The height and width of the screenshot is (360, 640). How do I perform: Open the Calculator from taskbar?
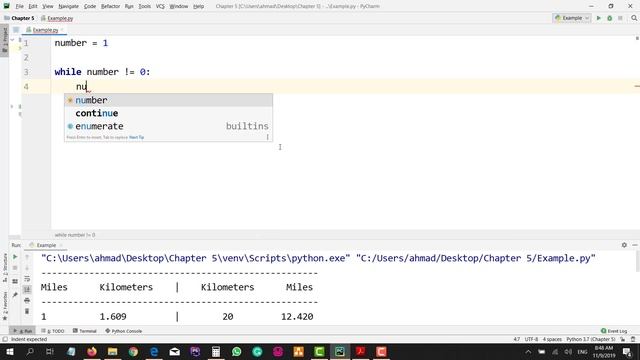pos(216,351)
